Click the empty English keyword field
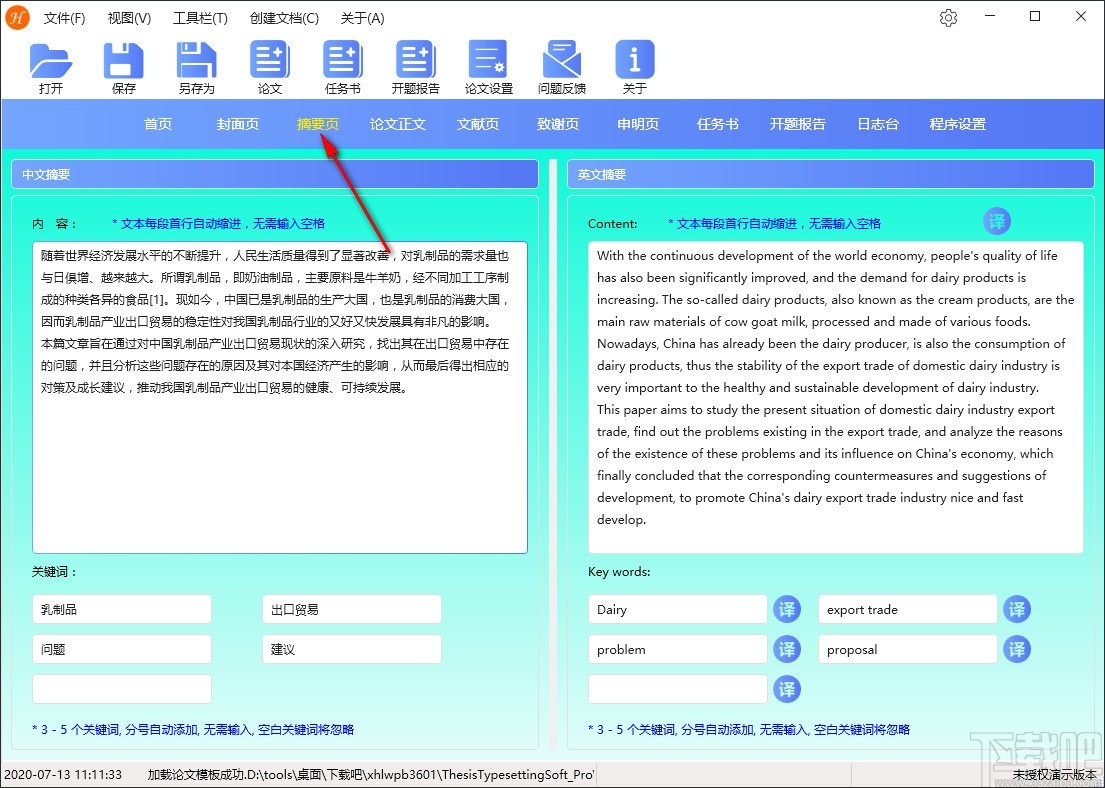Screen dimensions: 1105x788 [x=677, y=689]
